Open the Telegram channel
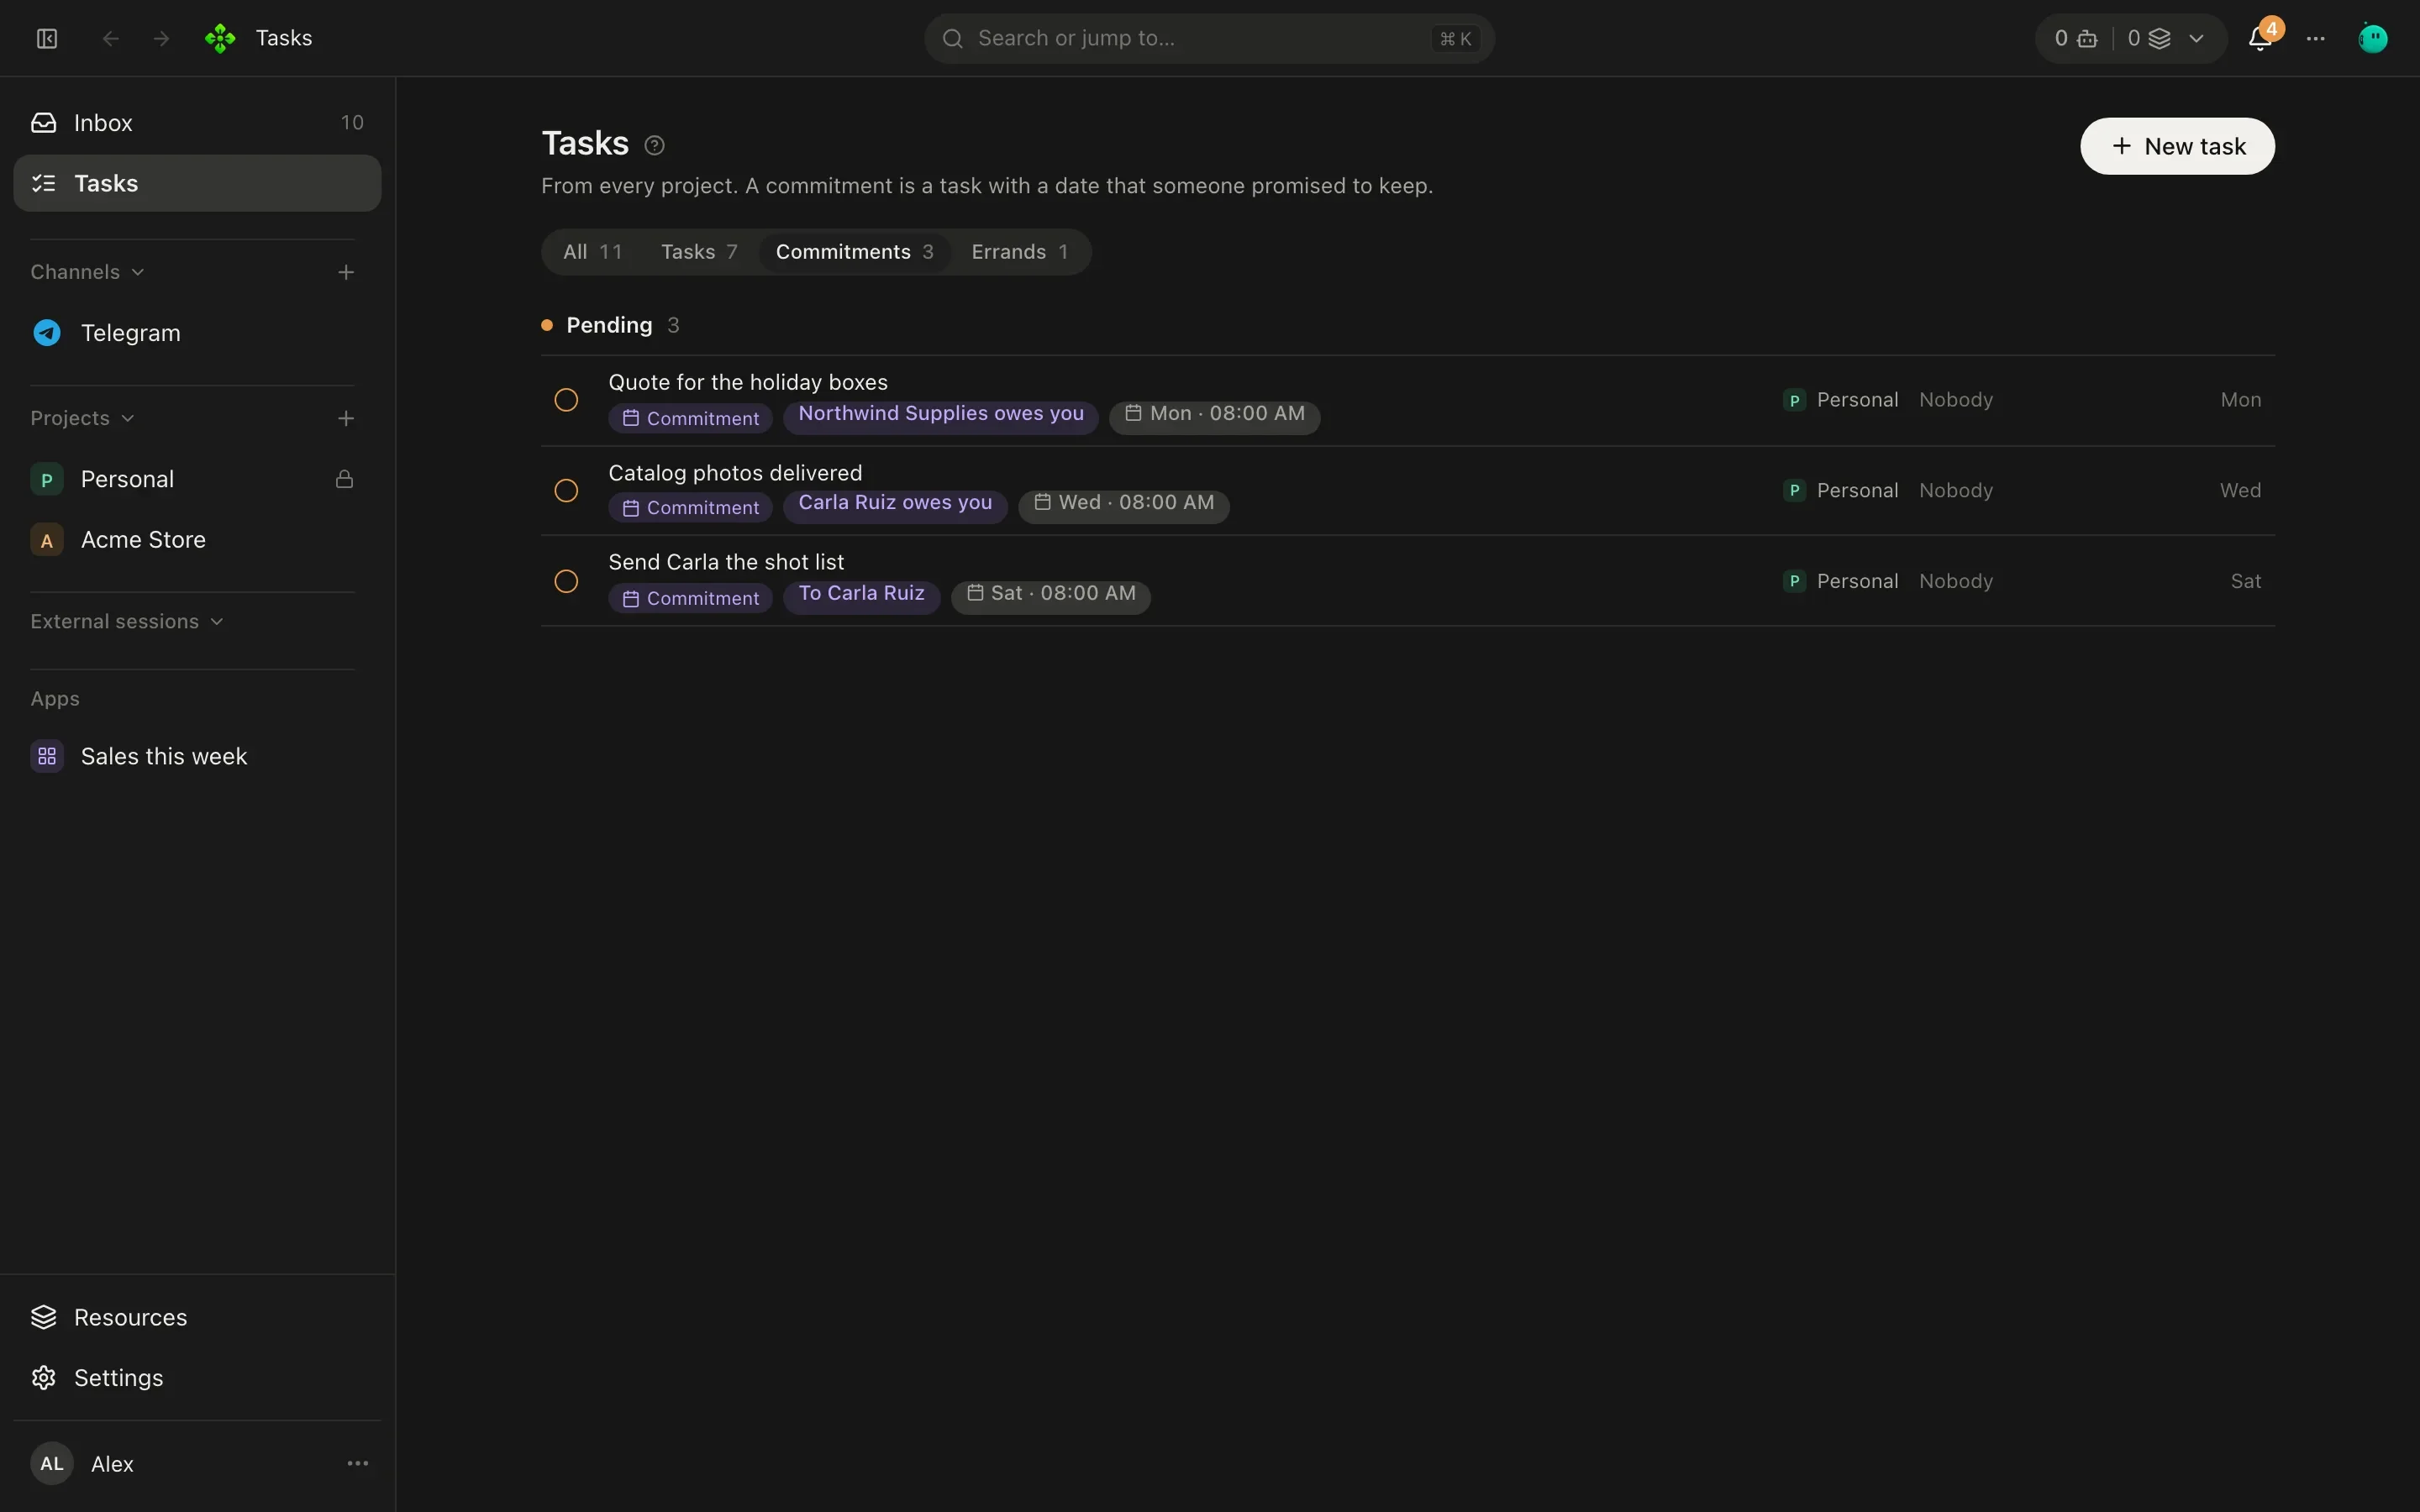This screenshot has height=1512, width=2420. pos(197,332)
